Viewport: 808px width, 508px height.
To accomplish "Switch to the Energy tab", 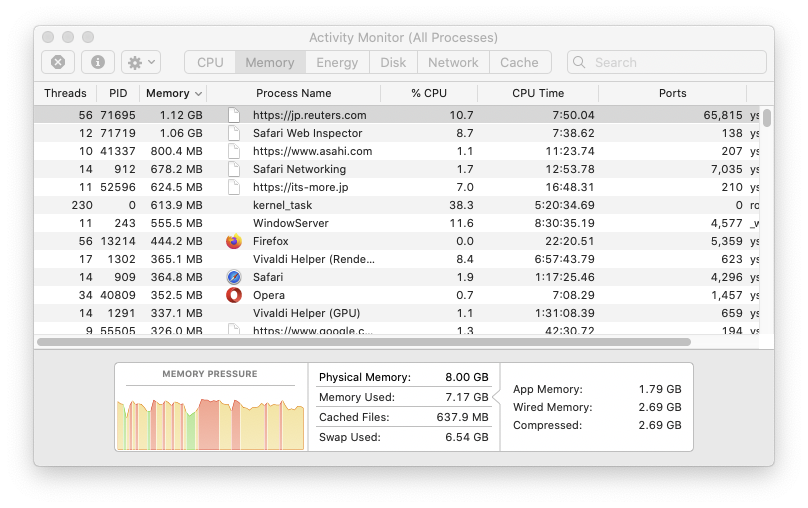I will coord(337,62).
